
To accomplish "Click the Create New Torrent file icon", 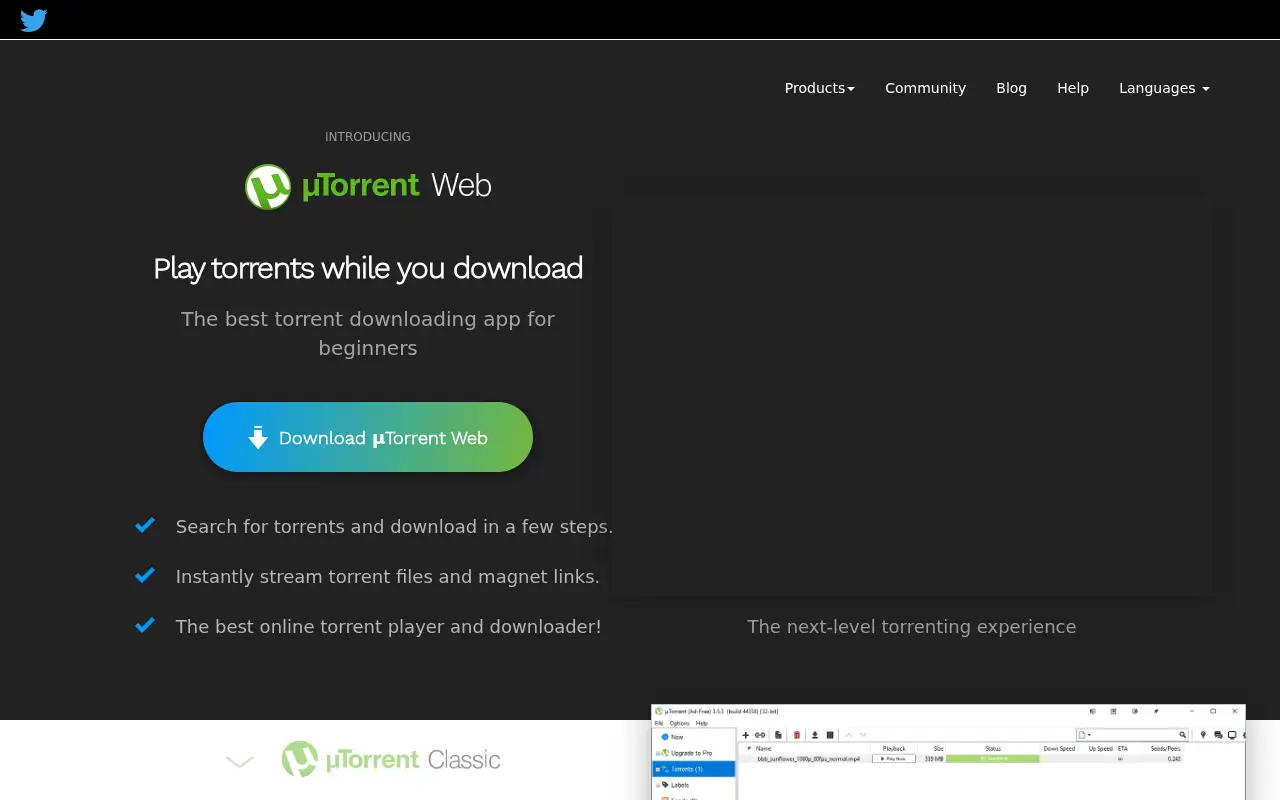I will coord(778,735).
